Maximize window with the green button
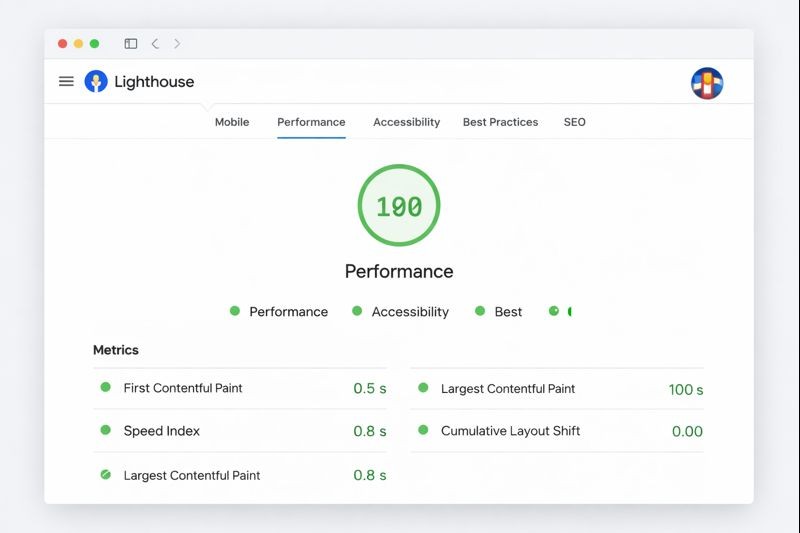The height and width of the screenshot is (533, 800). 94,44
